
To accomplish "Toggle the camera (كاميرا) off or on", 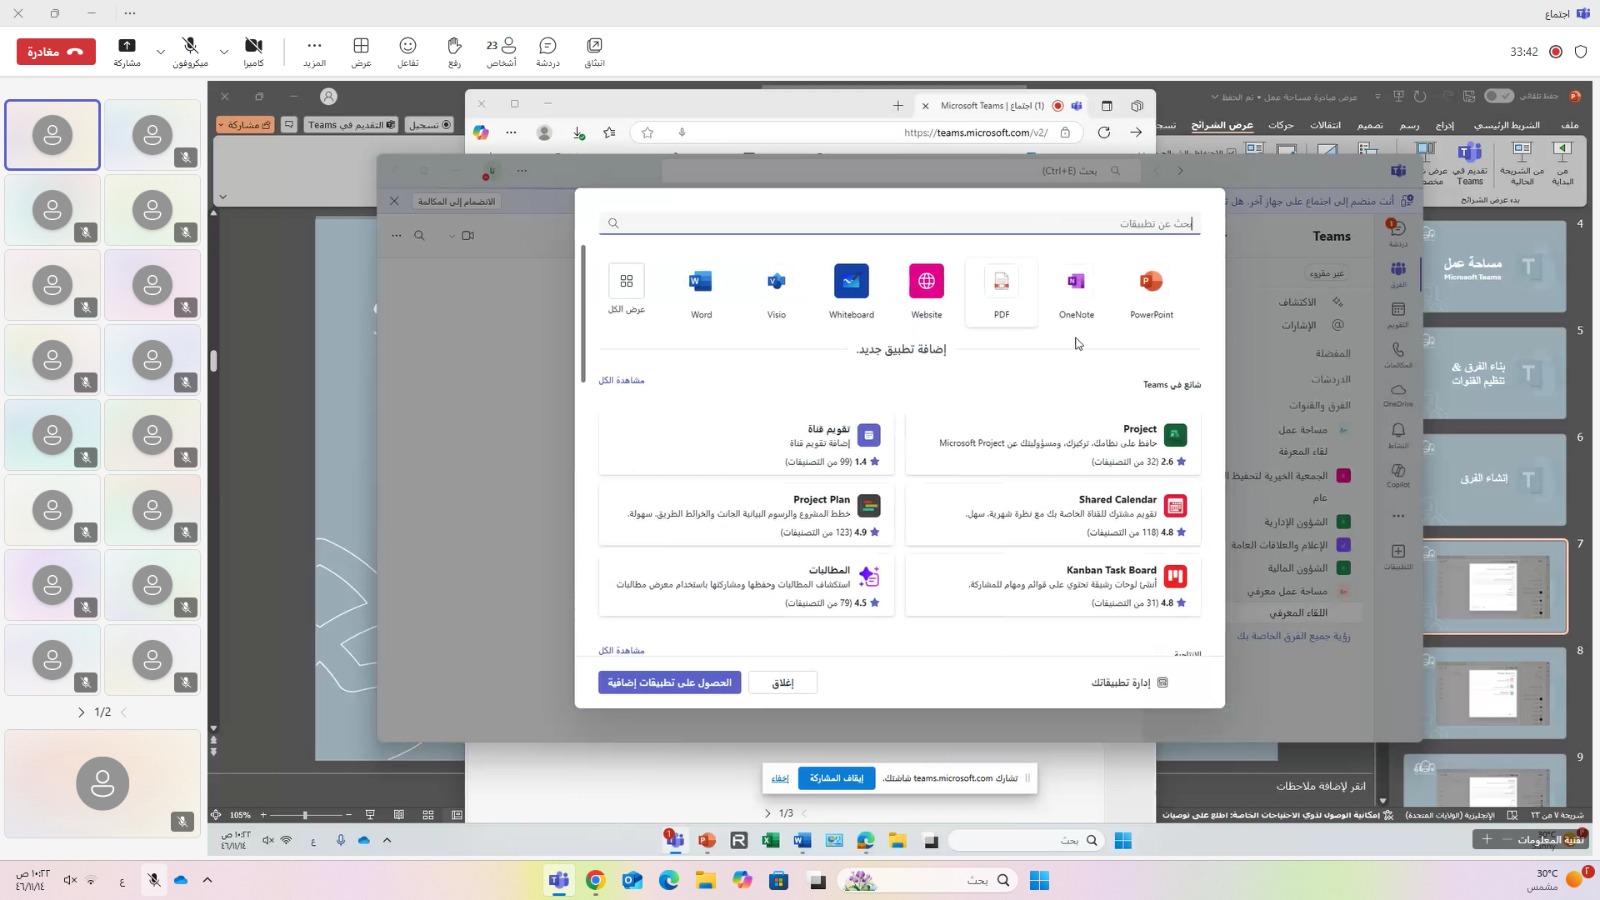I will tap(253, 52).
